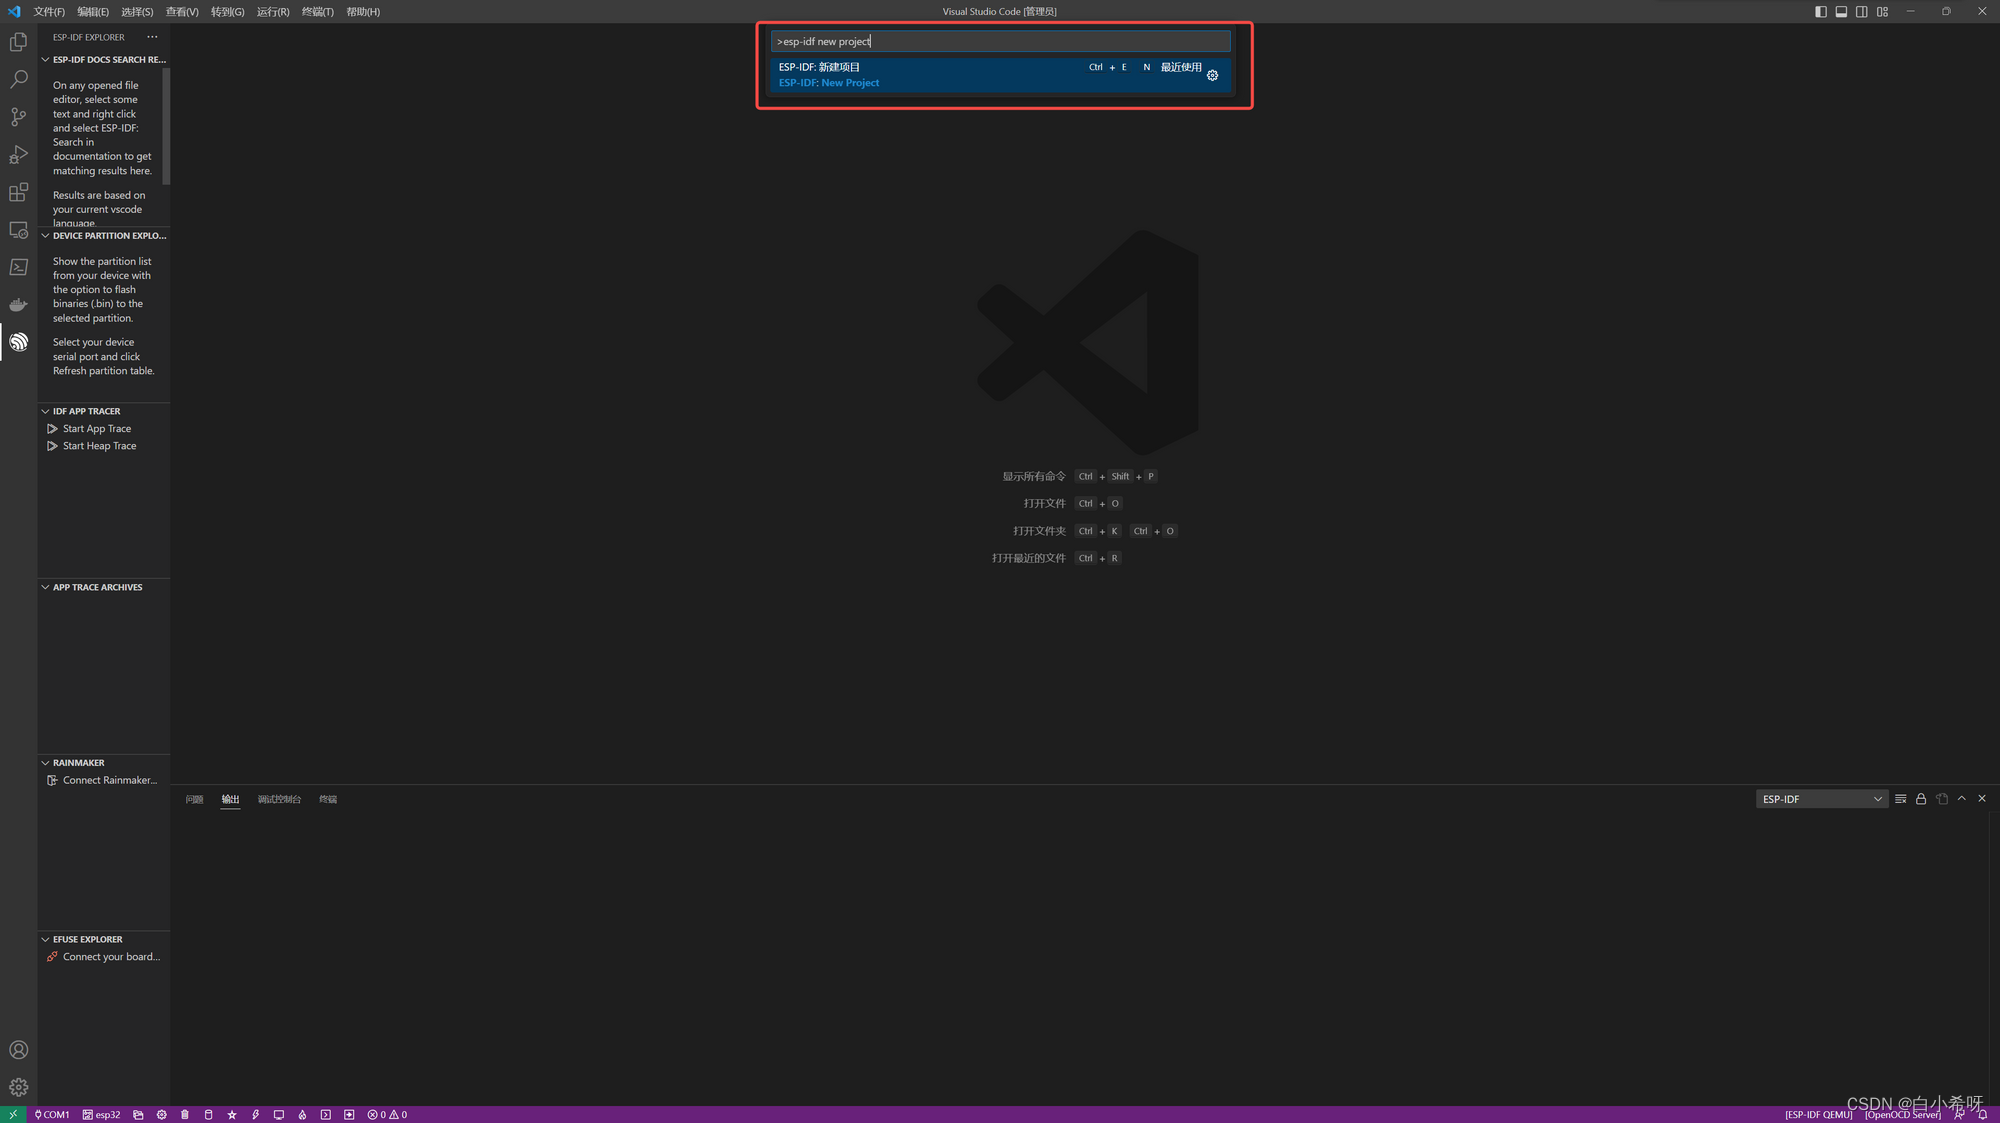Open the 运行(R) menu
This screenshot has height=1123, width=2000.
(x=273, y=12)
